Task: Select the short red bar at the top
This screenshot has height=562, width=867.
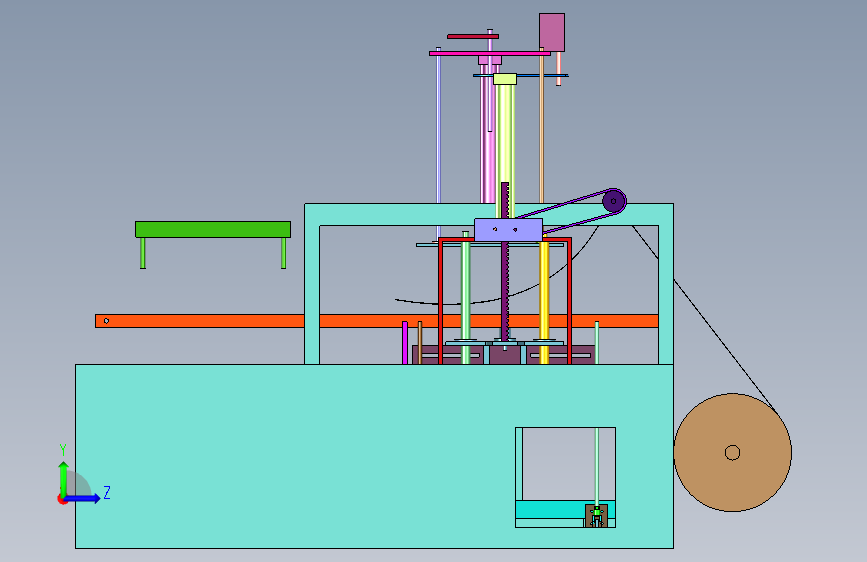Action: [473, 37]
